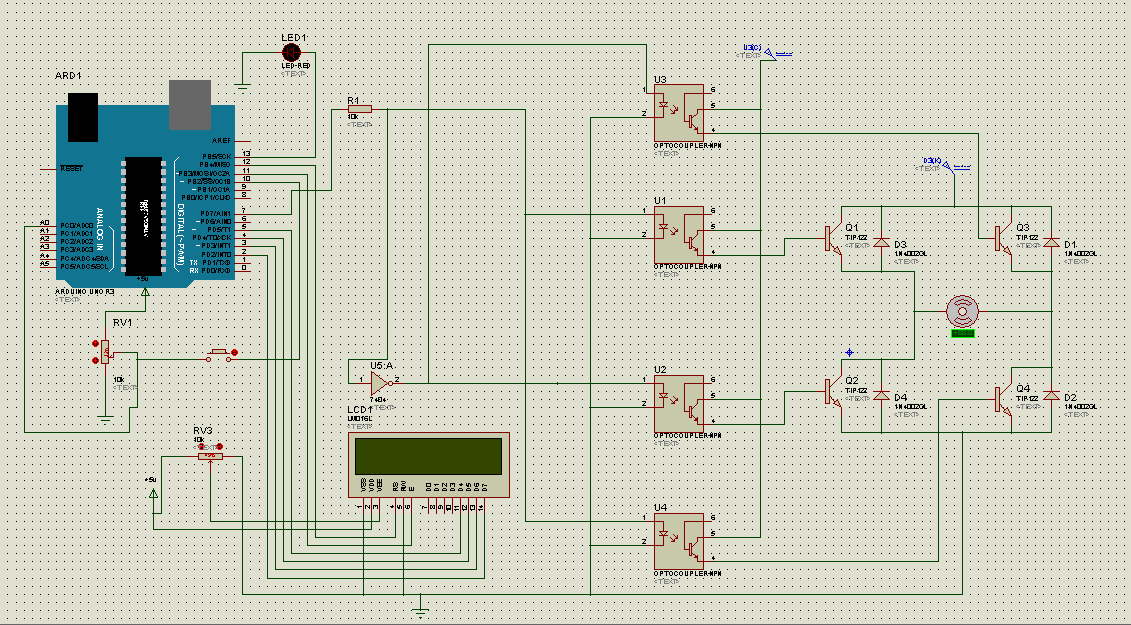
Task: Select optocoupler U1
Action: coord(679,235)
